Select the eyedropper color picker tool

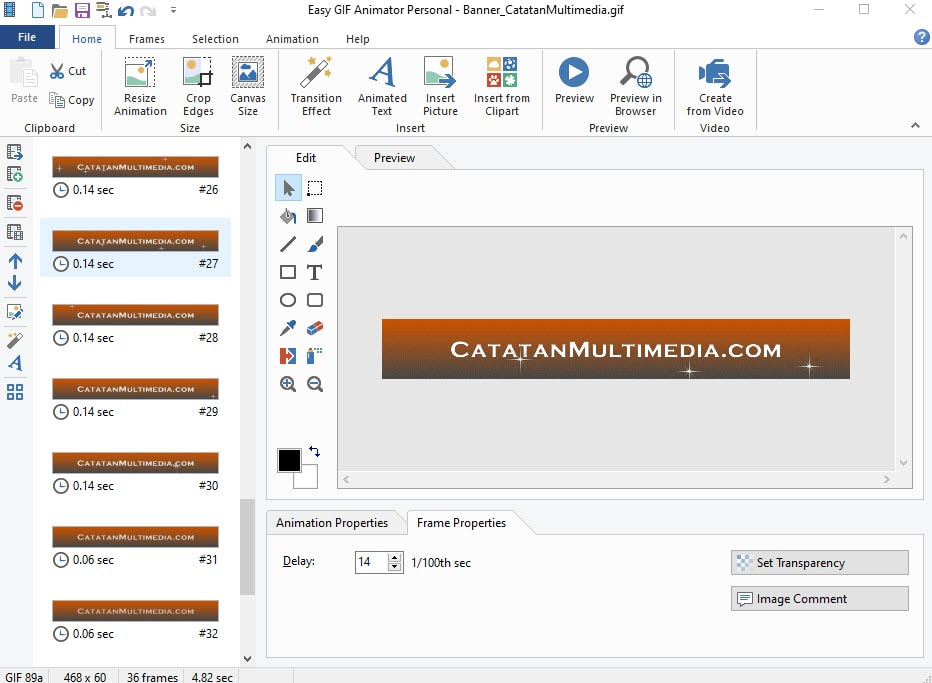[x=288, y=328]
